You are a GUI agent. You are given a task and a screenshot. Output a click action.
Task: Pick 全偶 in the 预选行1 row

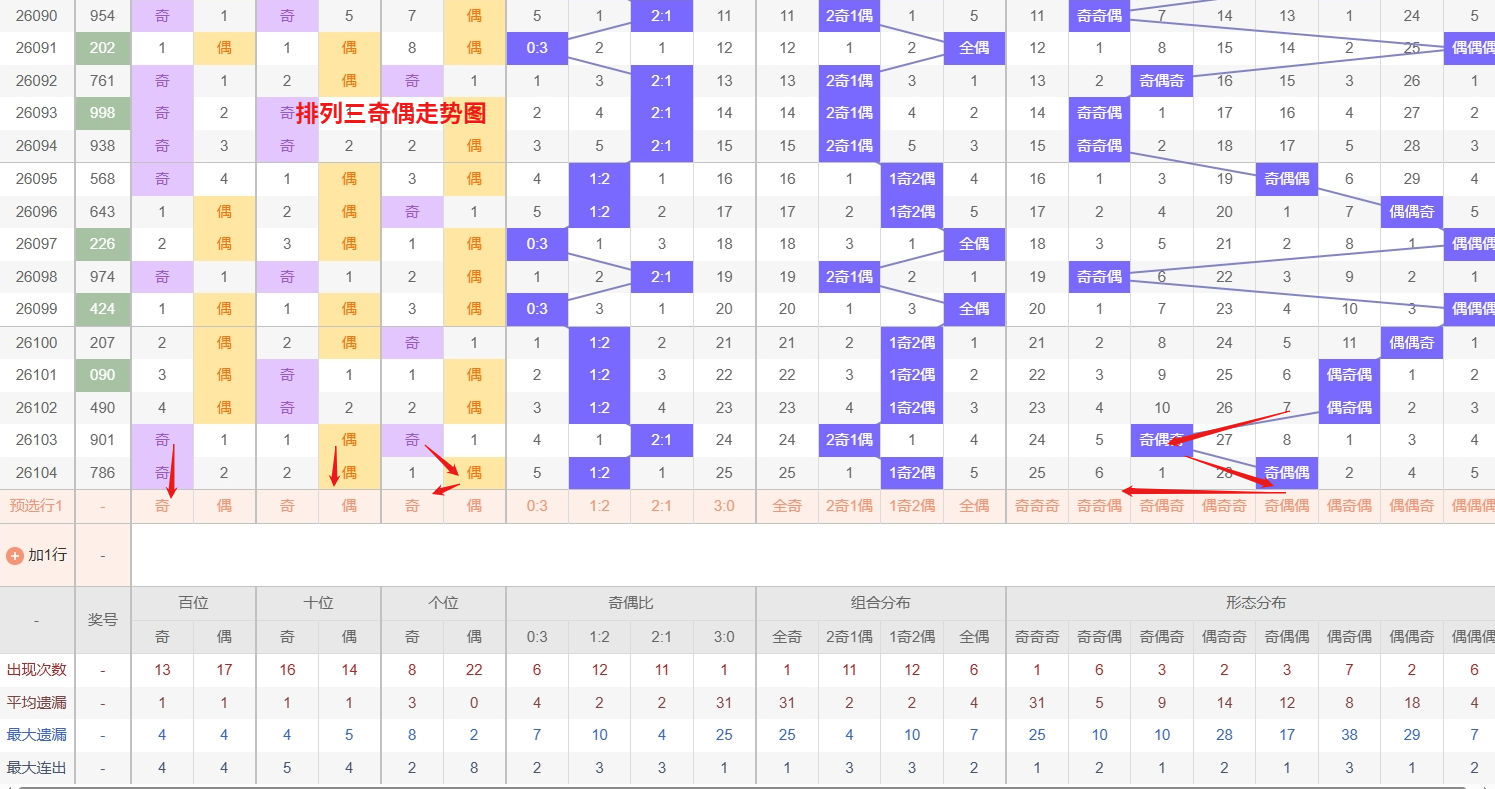click(974, 506)
